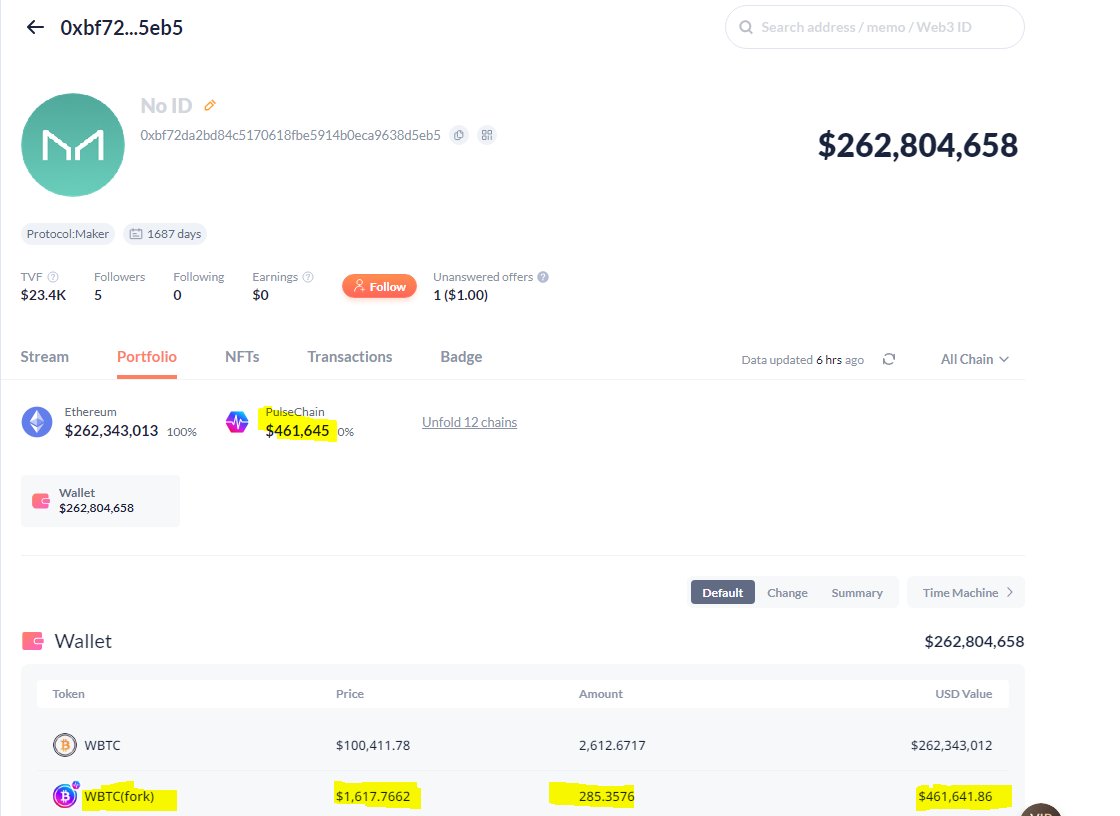
Task: Click the WBTC amount 2,612.6717
Action: (x=612, y=745)
